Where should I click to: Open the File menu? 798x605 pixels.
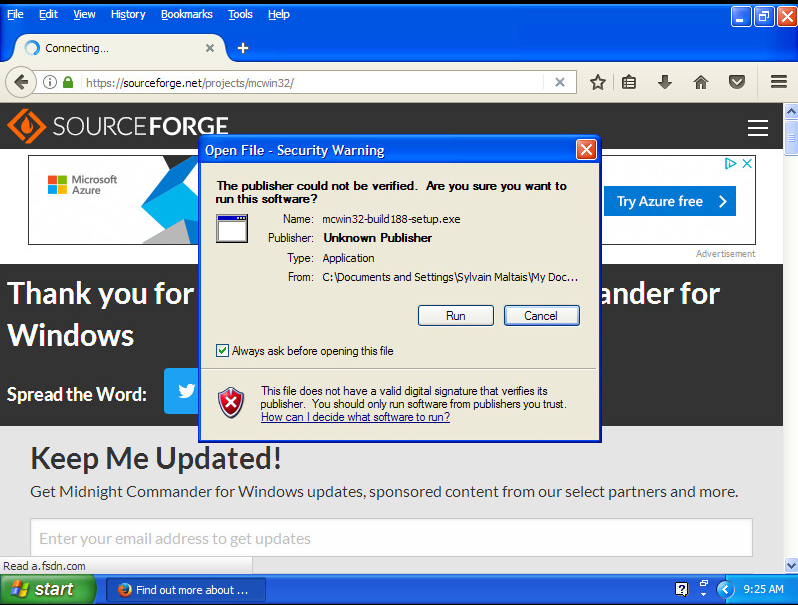tap(15, 14)
